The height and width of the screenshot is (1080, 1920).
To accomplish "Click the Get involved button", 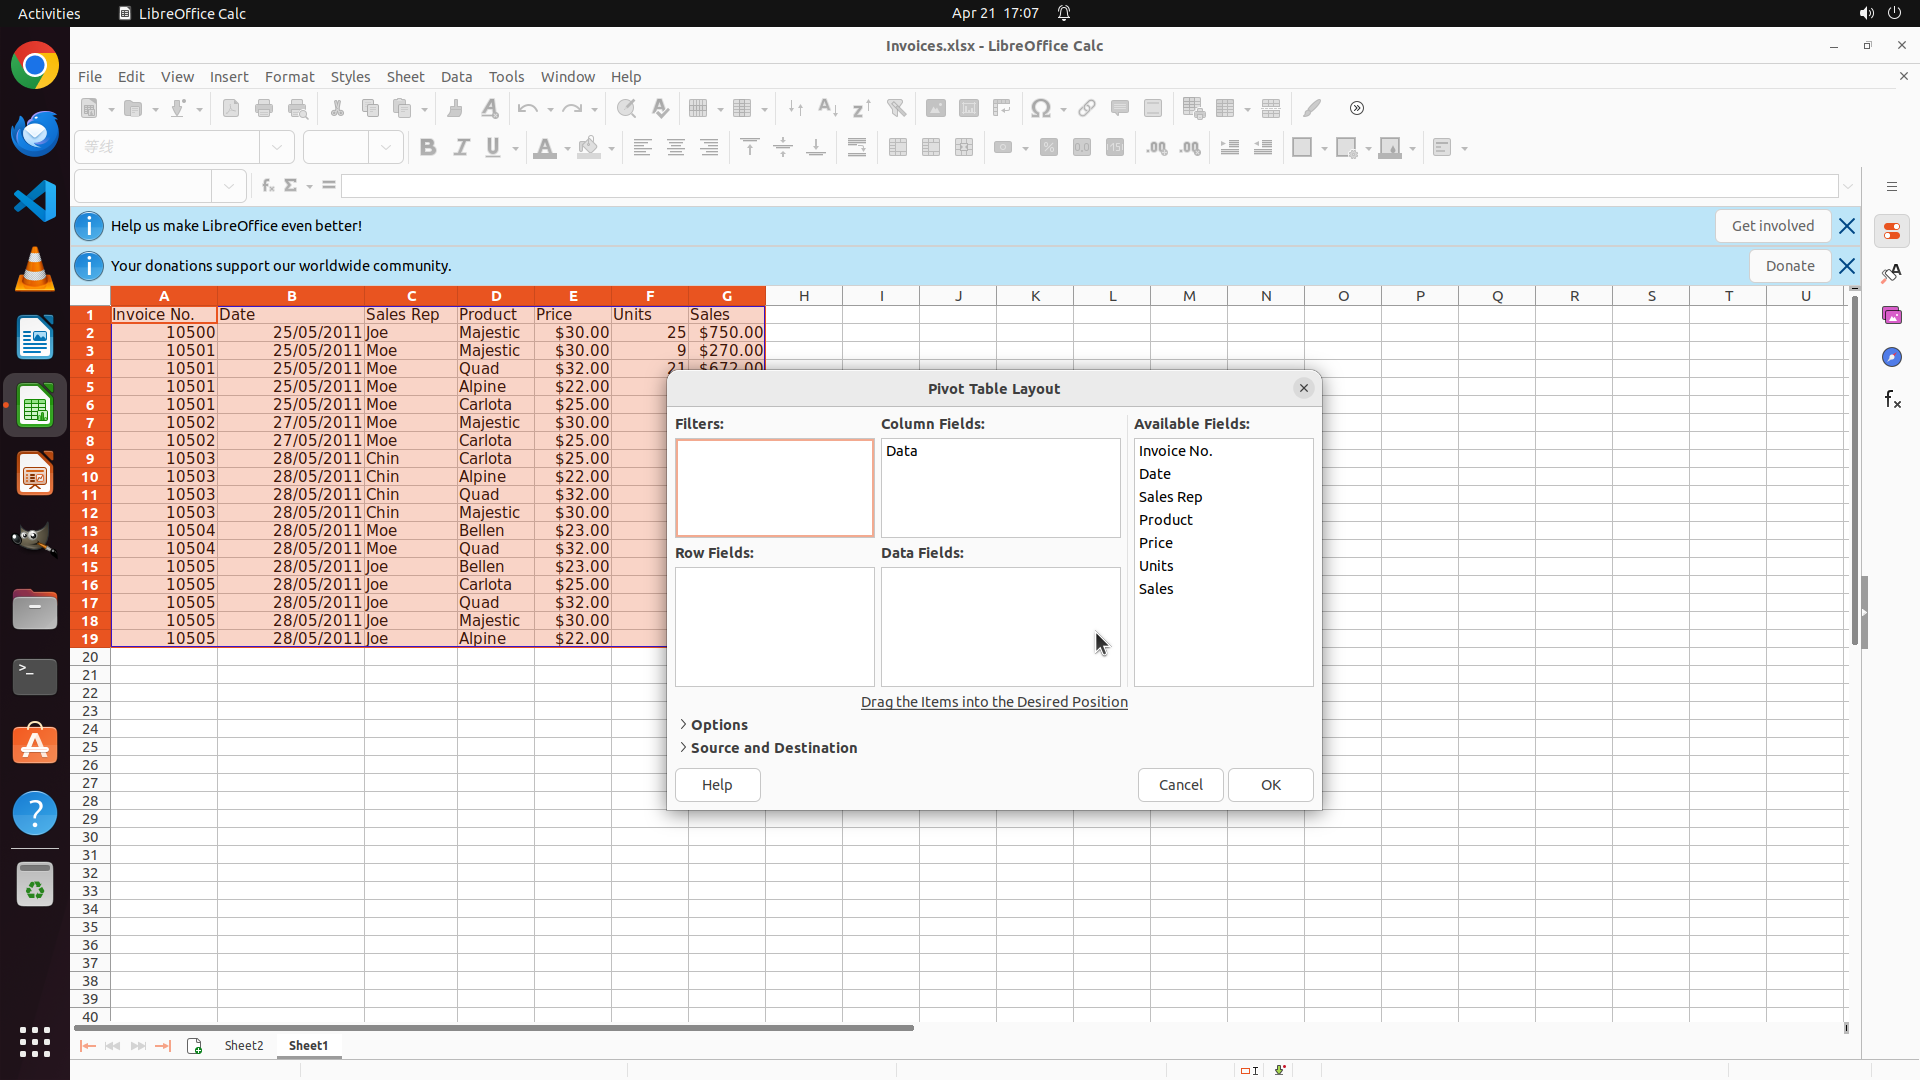I will (x=1772, y=226).
